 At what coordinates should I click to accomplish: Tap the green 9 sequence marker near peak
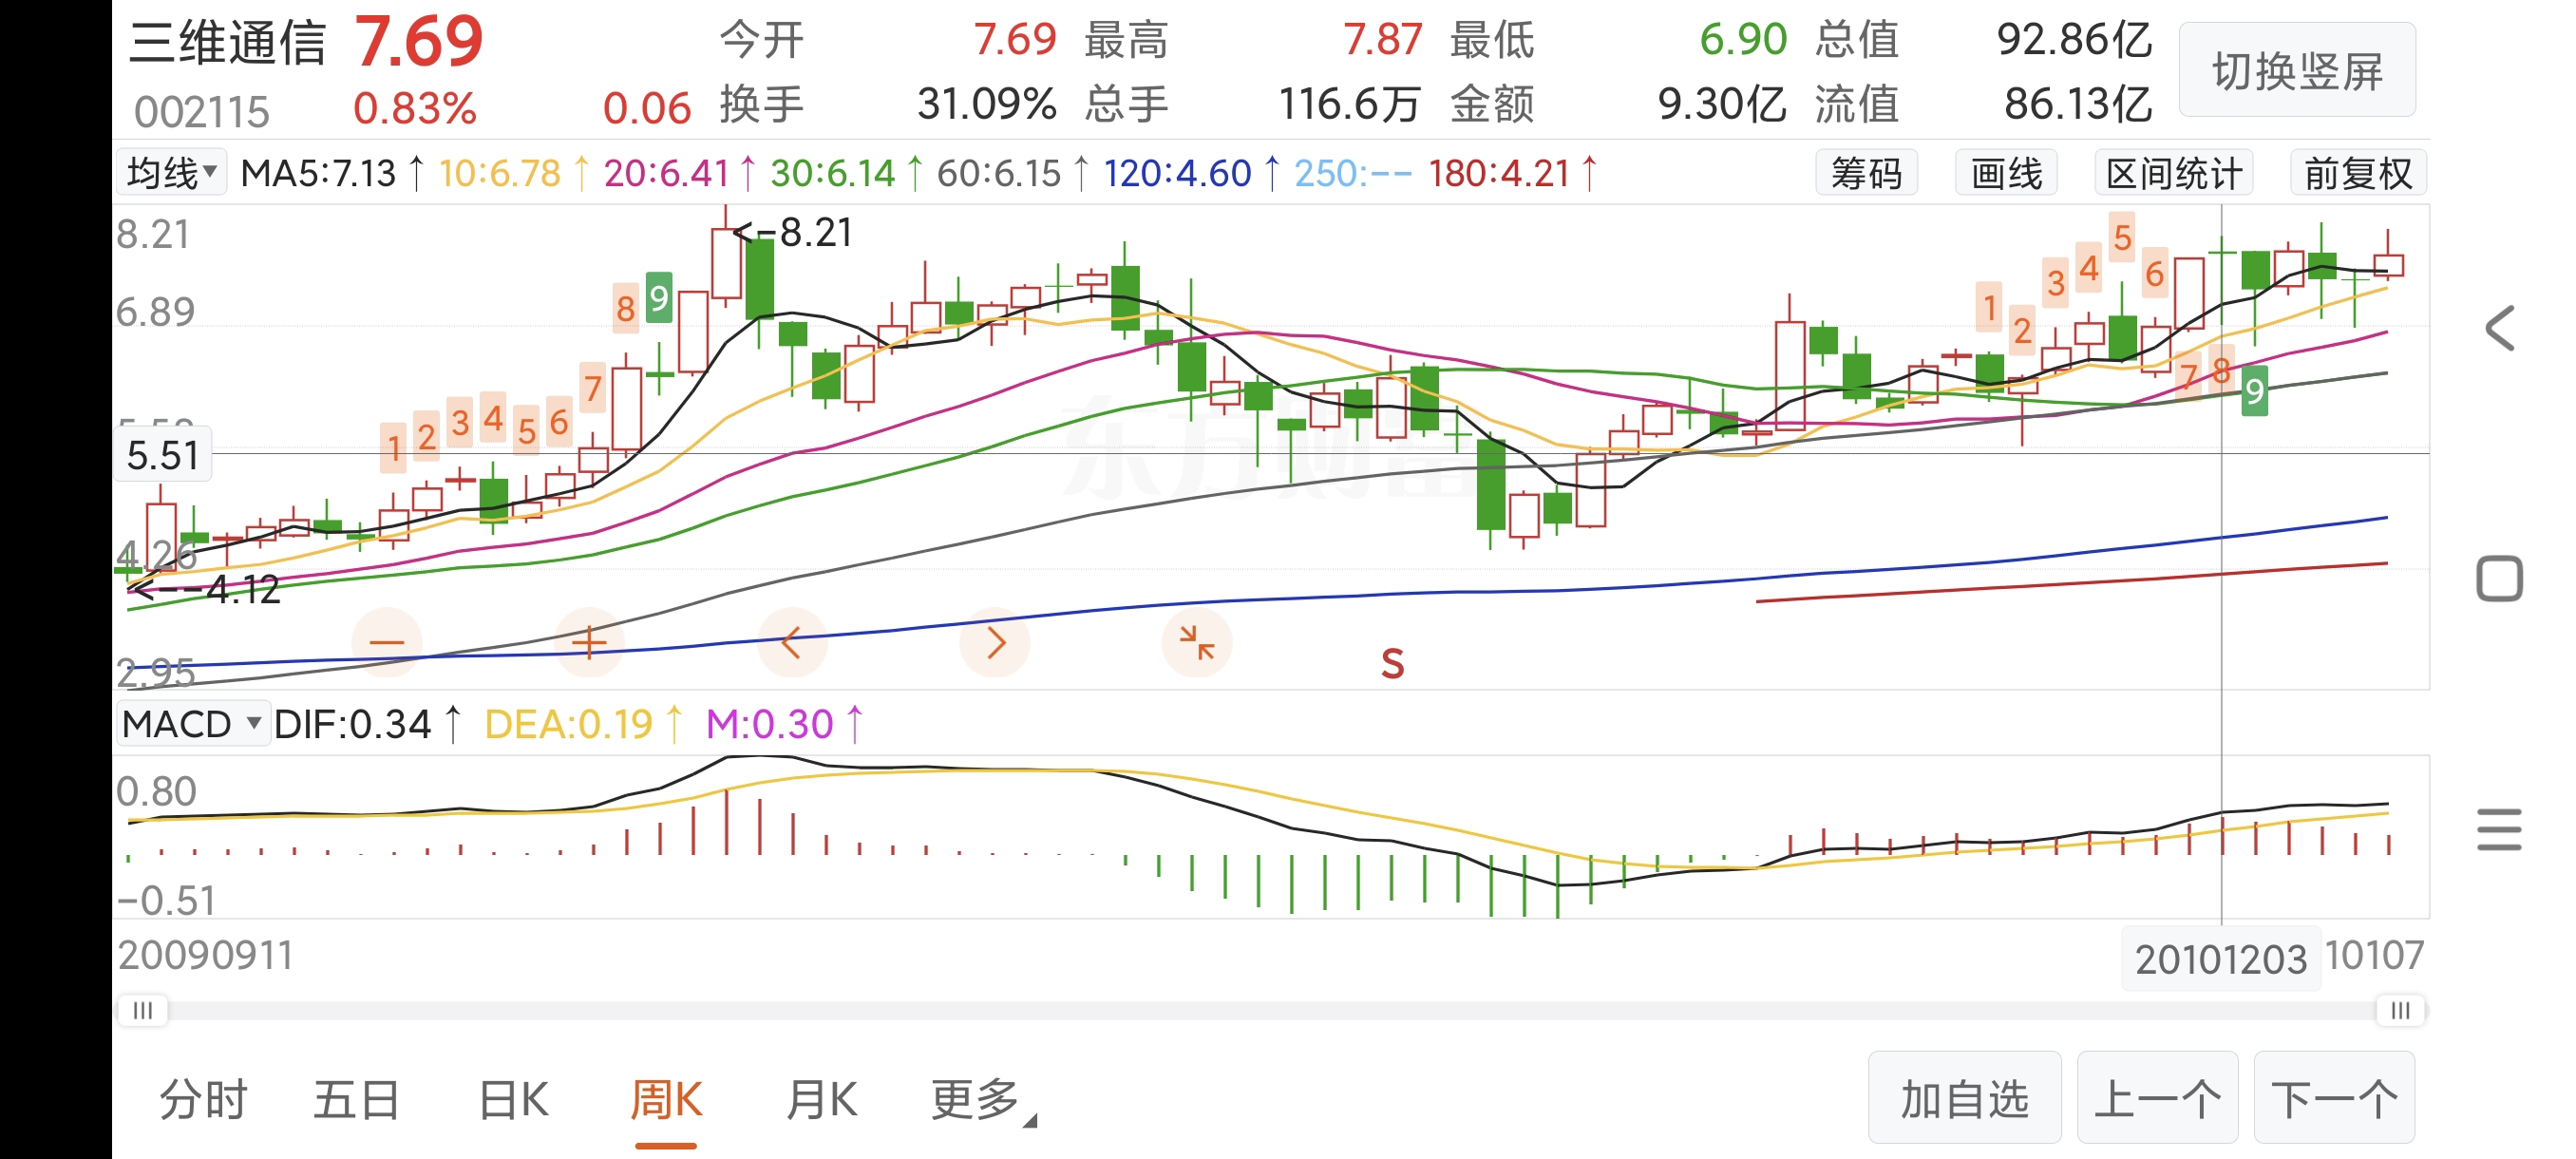coord(658,298)
